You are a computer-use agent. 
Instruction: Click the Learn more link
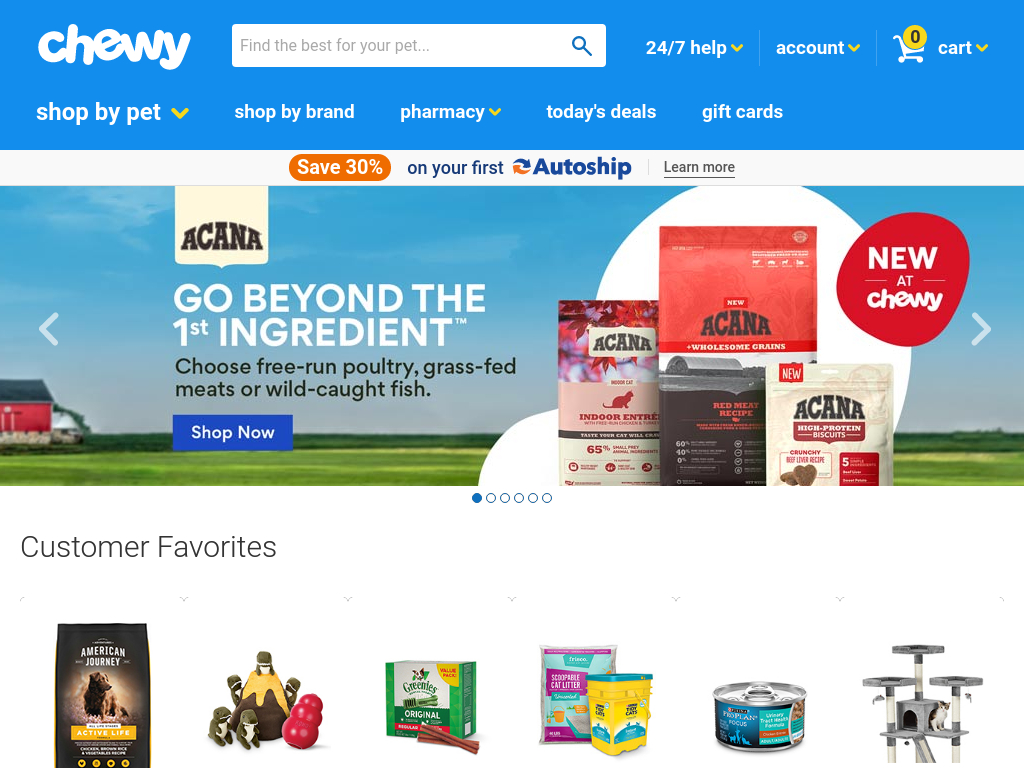click(x=699, y=167)
